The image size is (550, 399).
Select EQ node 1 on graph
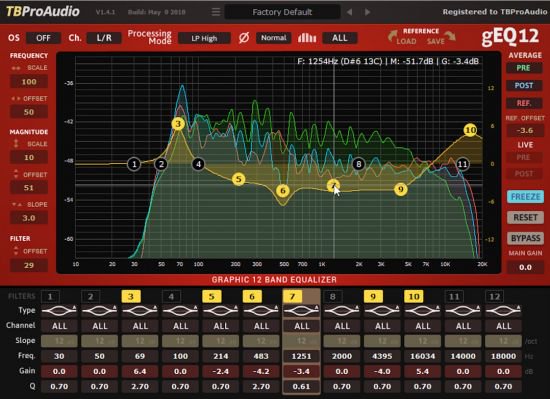point(134,164)
